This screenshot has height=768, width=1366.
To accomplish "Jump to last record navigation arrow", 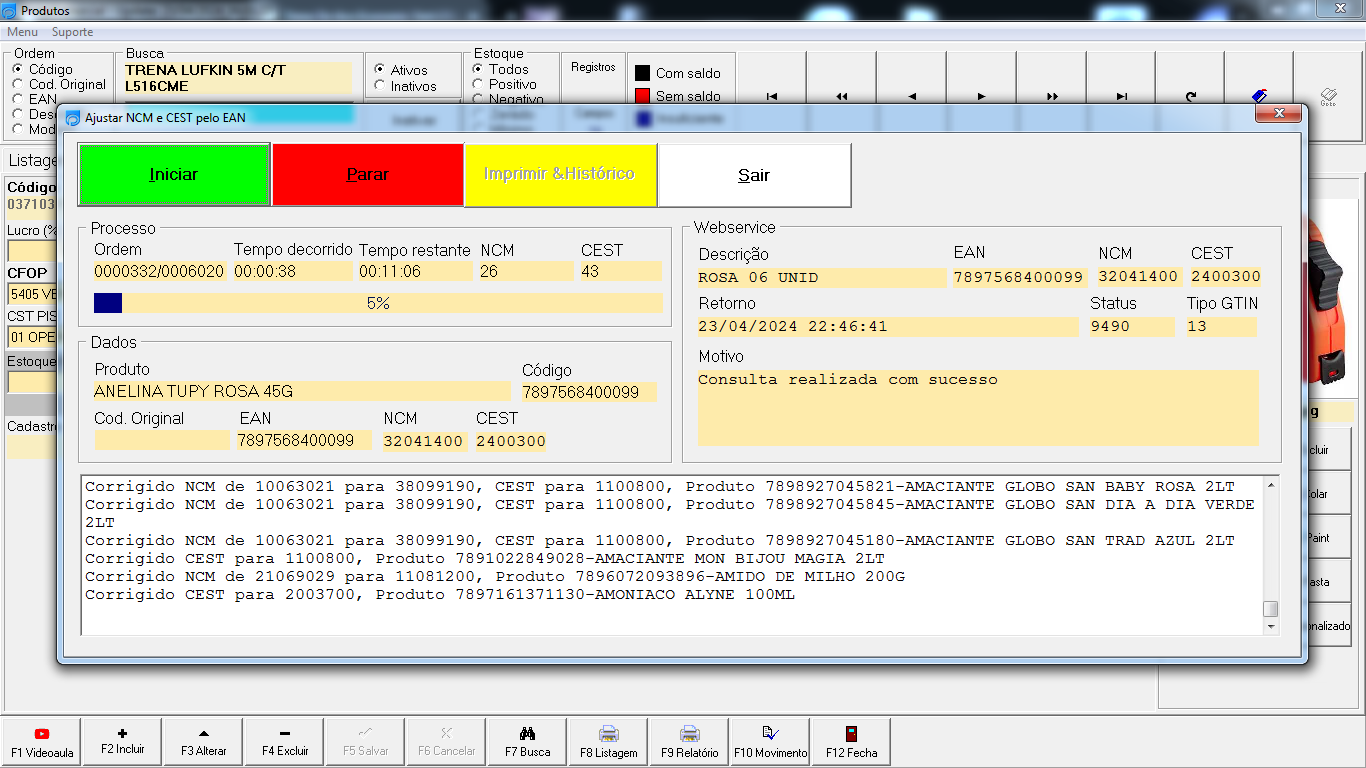I will click(1121, 97).
